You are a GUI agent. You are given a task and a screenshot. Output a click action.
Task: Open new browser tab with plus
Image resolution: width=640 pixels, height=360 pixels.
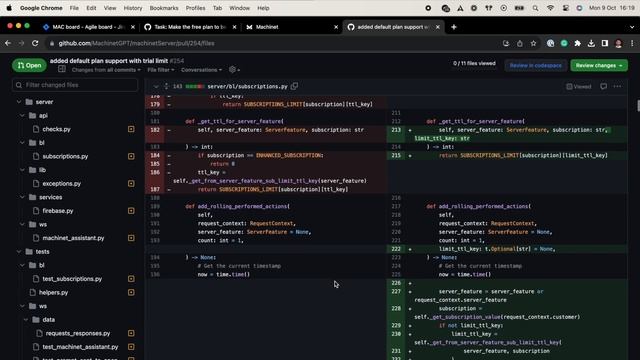click(453, 27)
